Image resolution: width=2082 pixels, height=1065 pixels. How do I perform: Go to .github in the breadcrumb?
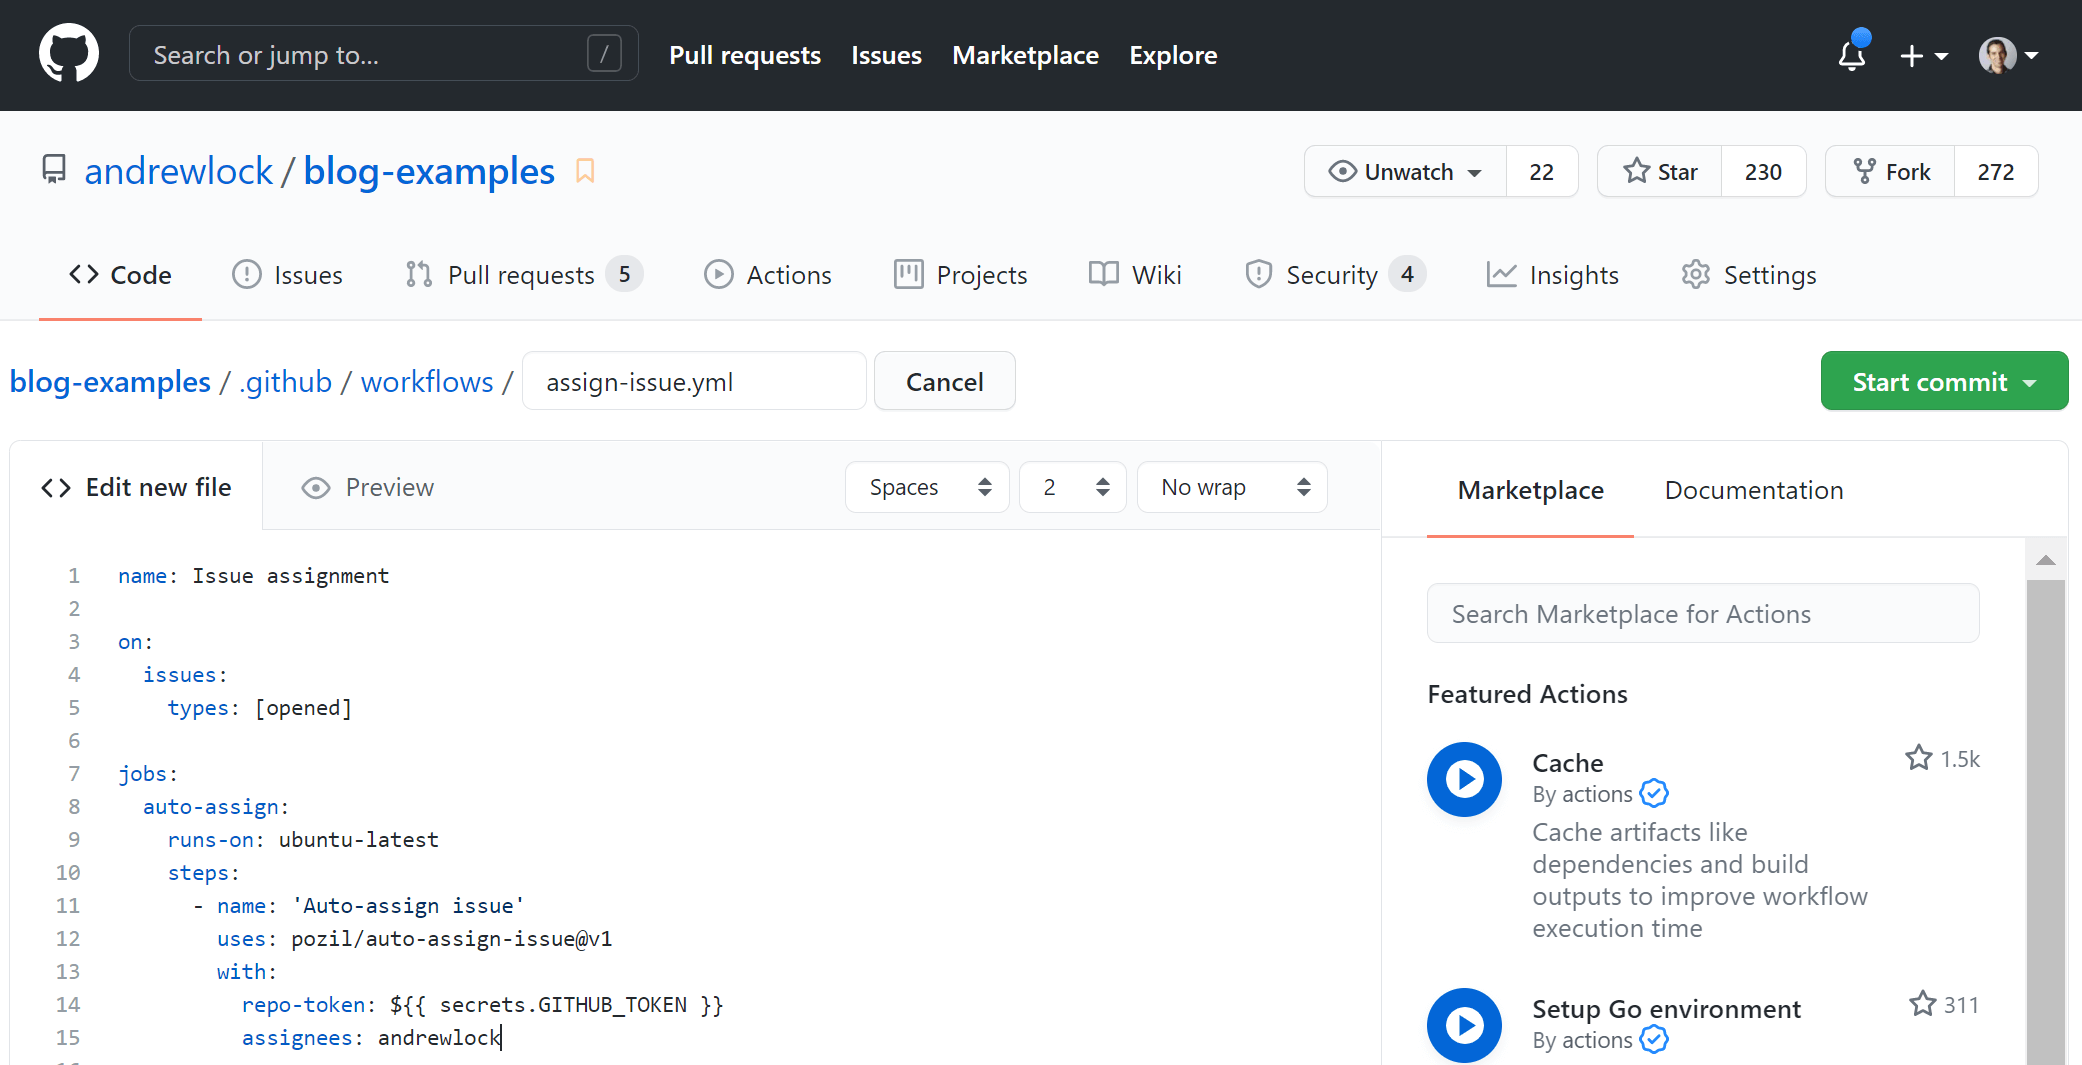coord(285,382)
